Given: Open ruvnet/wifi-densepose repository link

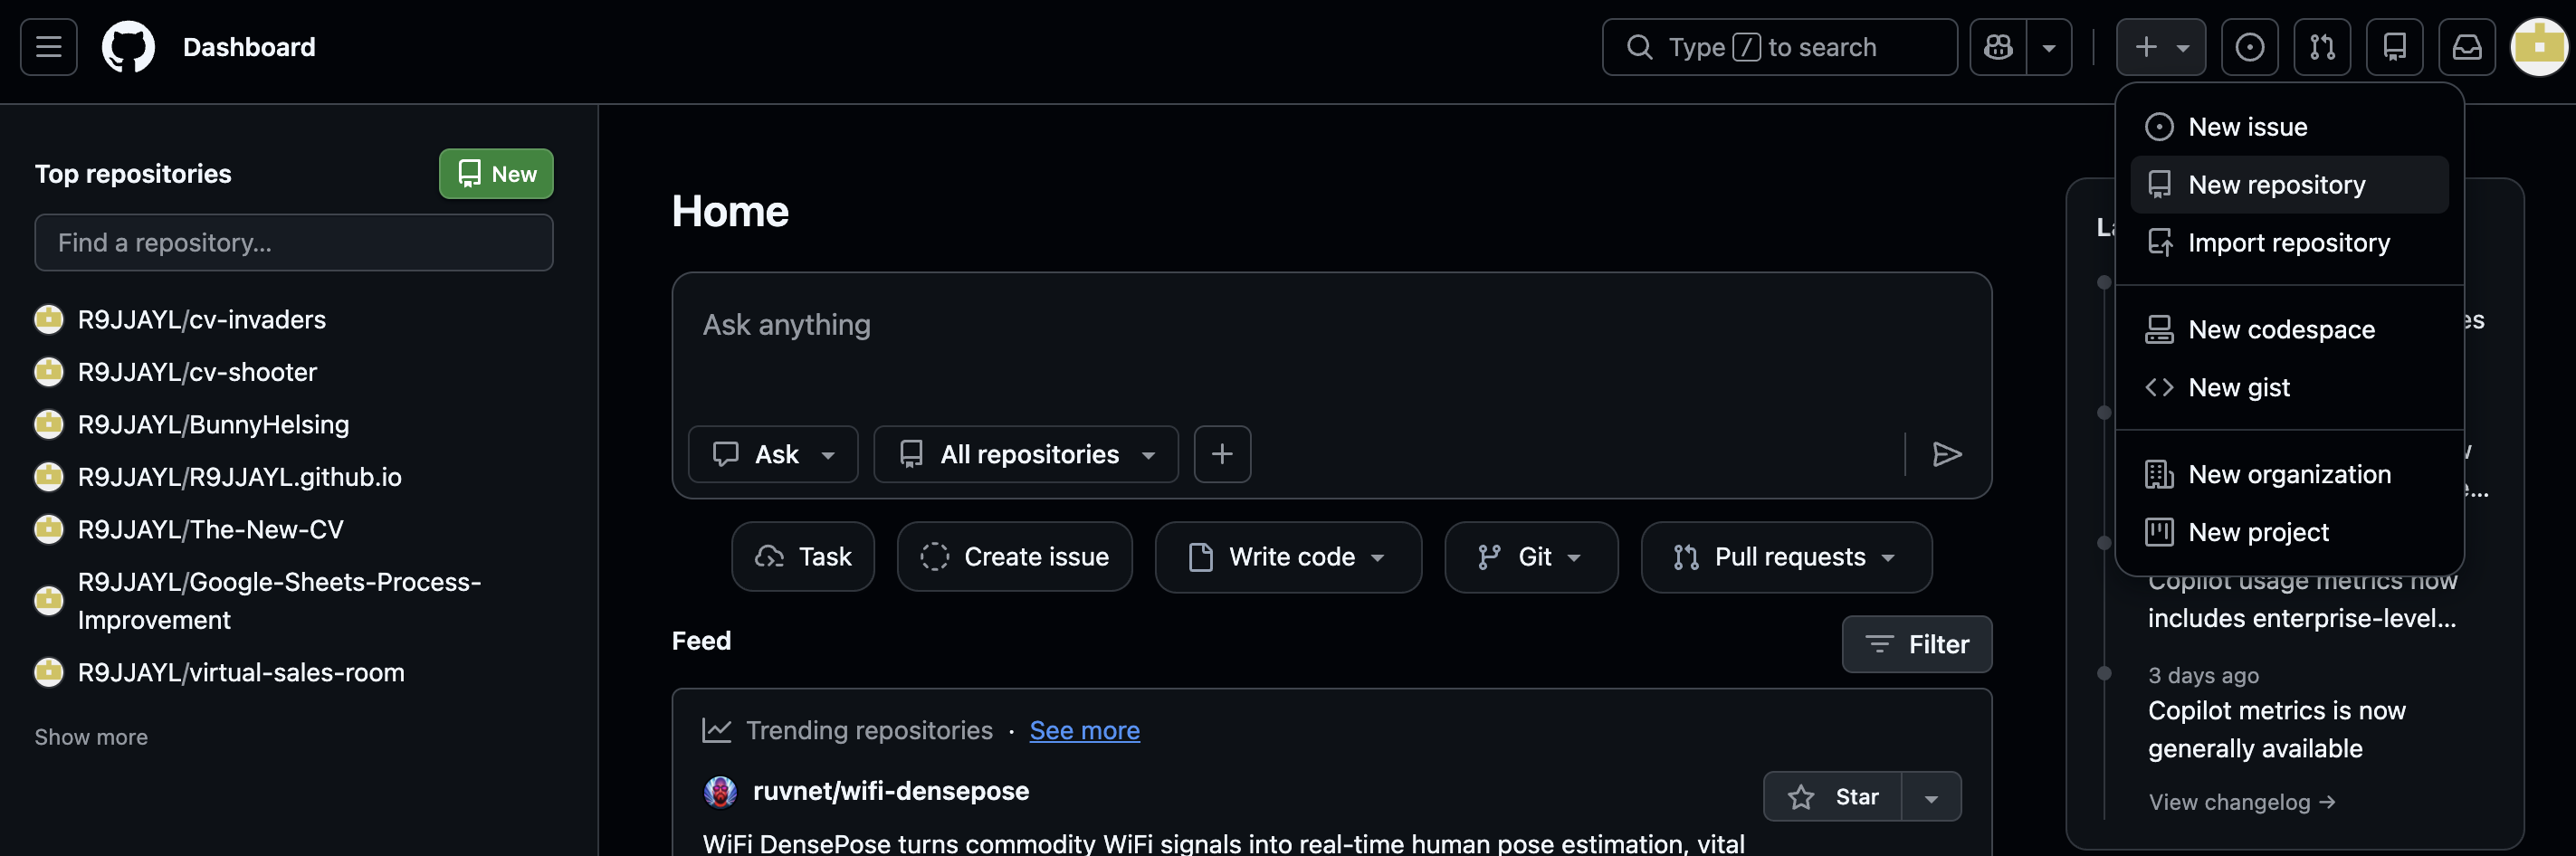Looking at the screenshot, I should coord(890,792).
